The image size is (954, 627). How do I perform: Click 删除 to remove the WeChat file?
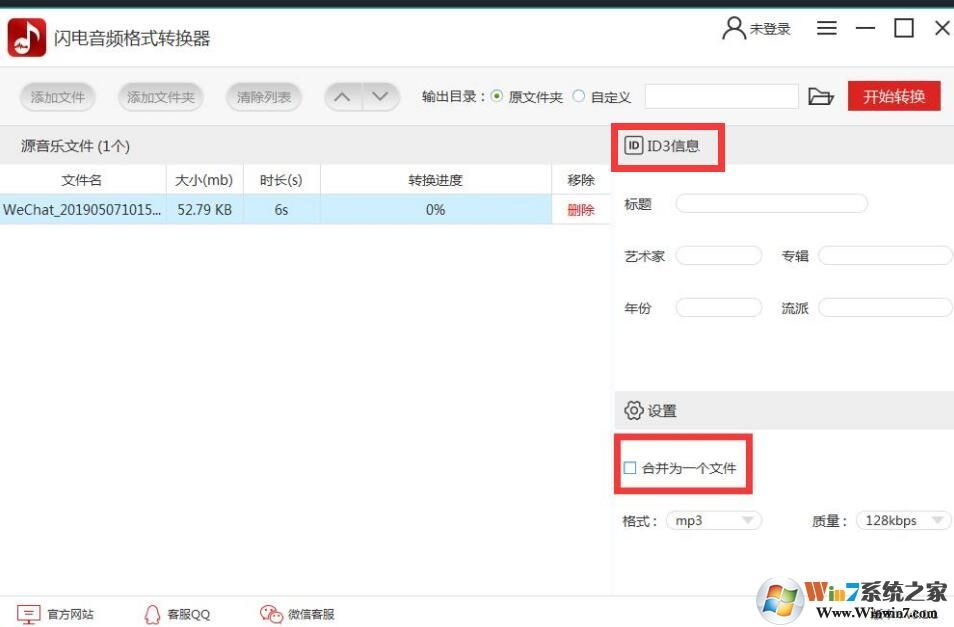tap(580, 210)
